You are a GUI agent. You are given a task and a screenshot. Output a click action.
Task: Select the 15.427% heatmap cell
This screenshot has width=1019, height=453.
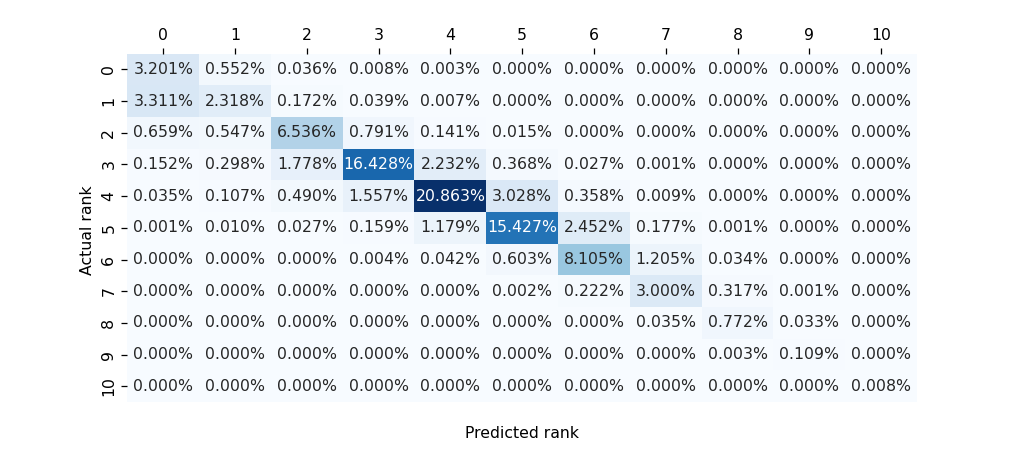click(x=522, y=227)
